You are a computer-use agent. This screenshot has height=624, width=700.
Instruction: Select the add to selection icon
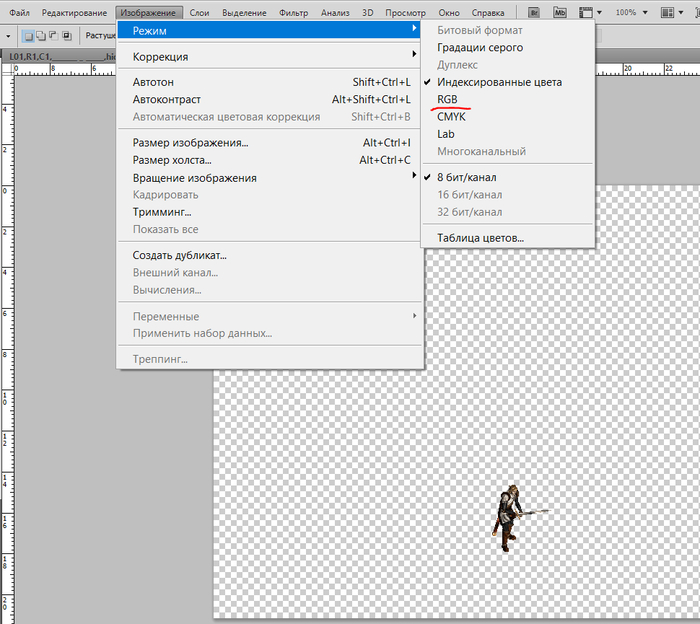(40, 35)
